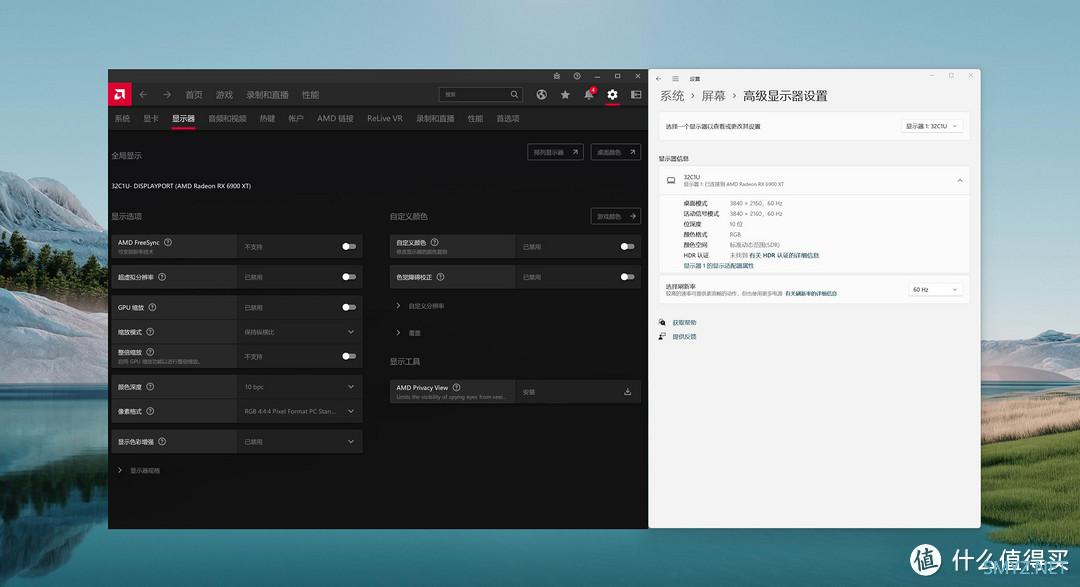
Task: Click the AMD logo in the Radeon software
Action: pyautogui.click(x=120, y=94)
